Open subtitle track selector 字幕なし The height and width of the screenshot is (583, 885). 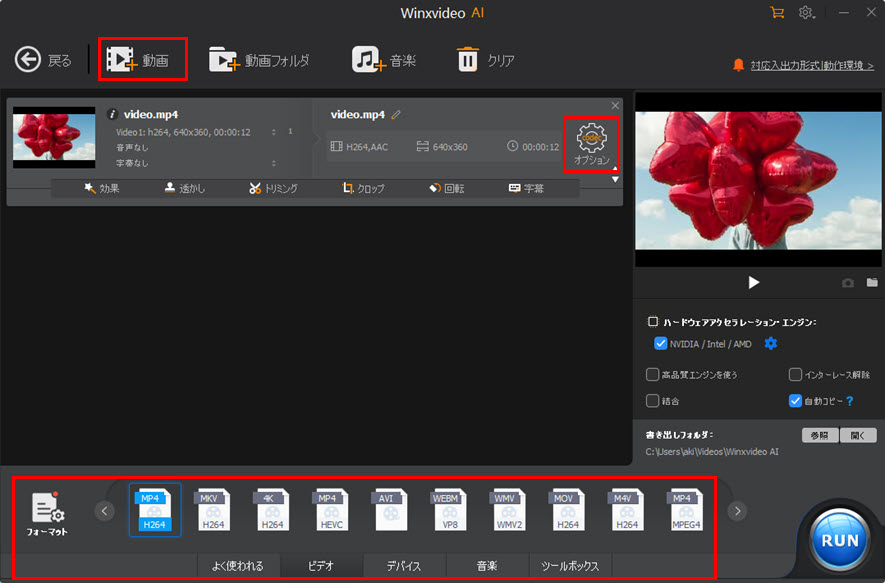tap(274, 163)
